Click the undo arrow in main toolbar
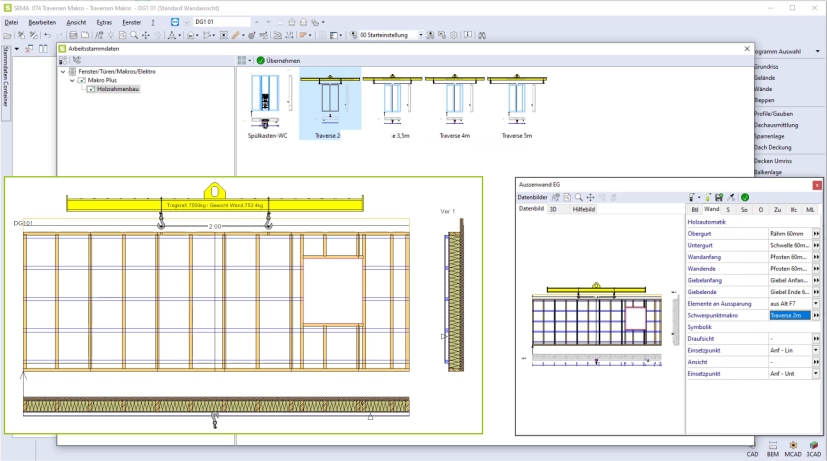This screenshot has height=461, width=827. 47,35
